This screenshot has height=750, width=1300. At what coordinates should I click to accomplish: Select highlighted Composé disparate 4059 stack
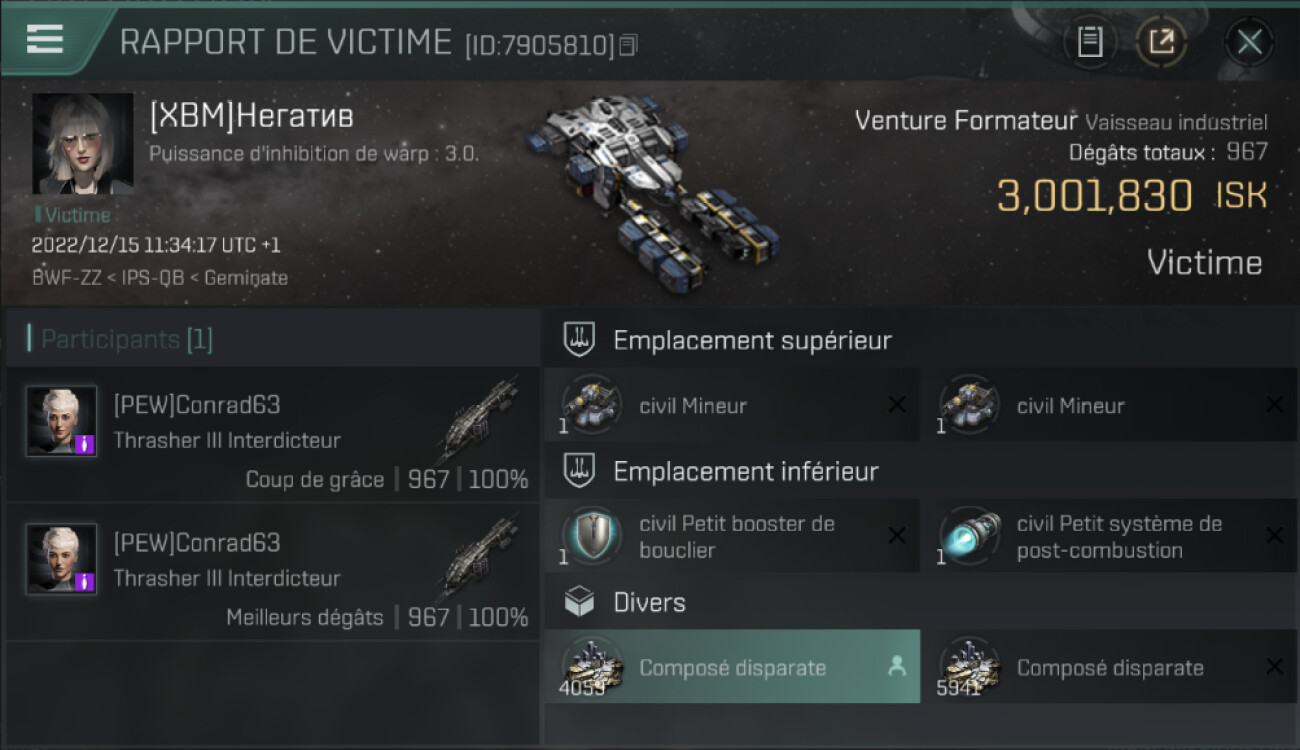pyautogui.click(x=732, y=667)
